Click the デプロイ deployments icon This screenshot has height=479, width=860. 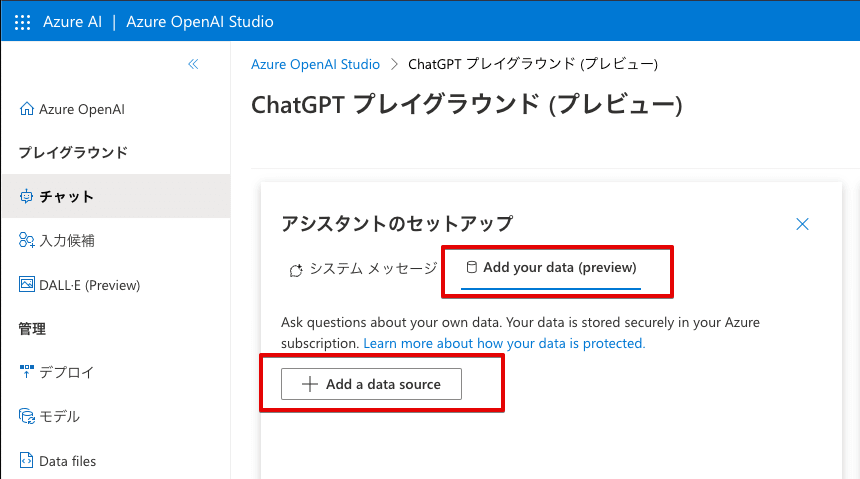coord(27,372)
